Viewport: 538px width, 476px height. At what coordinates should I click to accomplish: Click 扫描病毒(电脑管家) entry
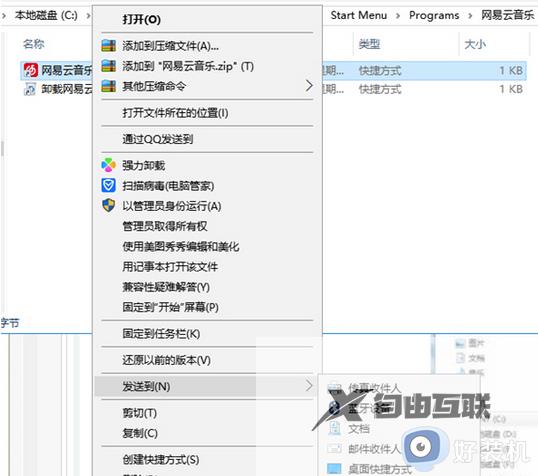168,186
